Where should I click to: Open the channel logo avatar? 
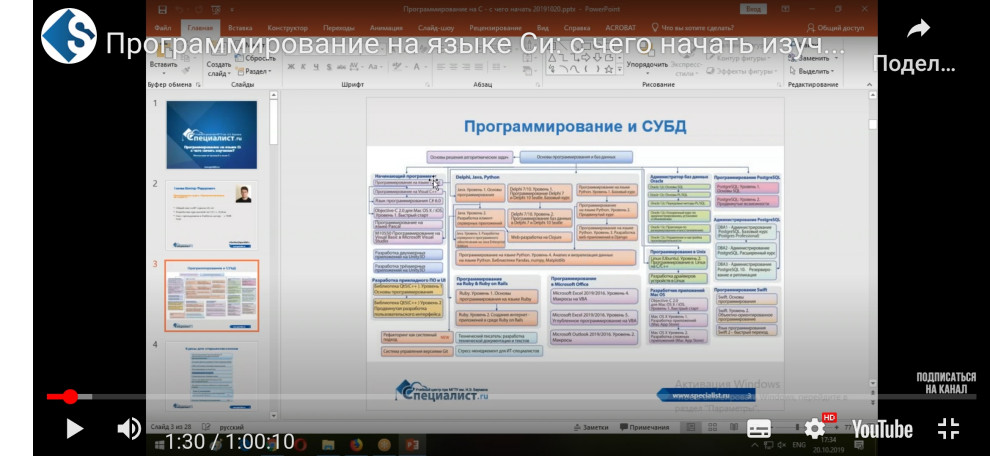click(x=68, y=36)
